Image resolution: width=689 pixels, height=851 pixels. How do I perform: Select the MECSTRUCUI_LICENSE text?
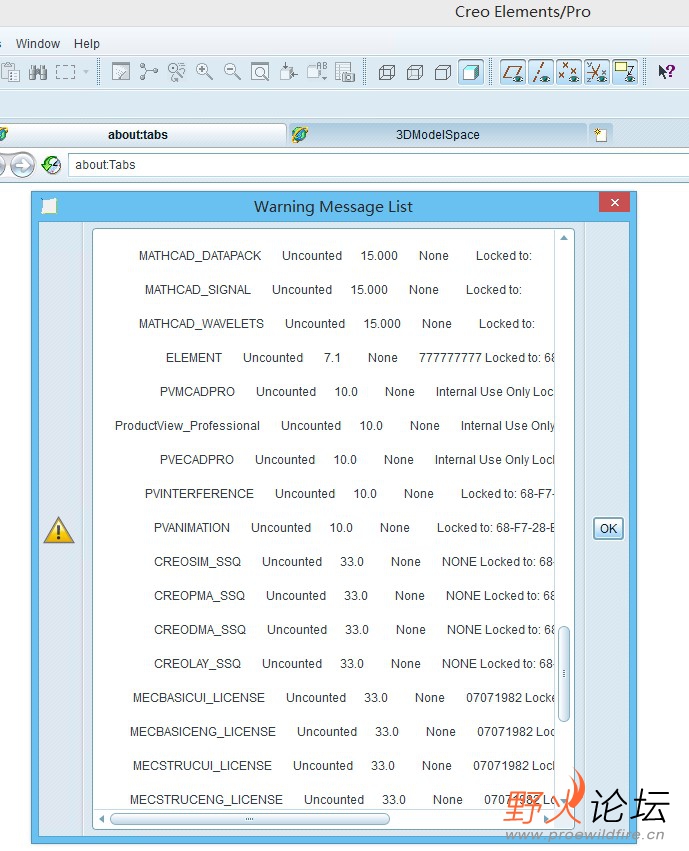[202, 766]
